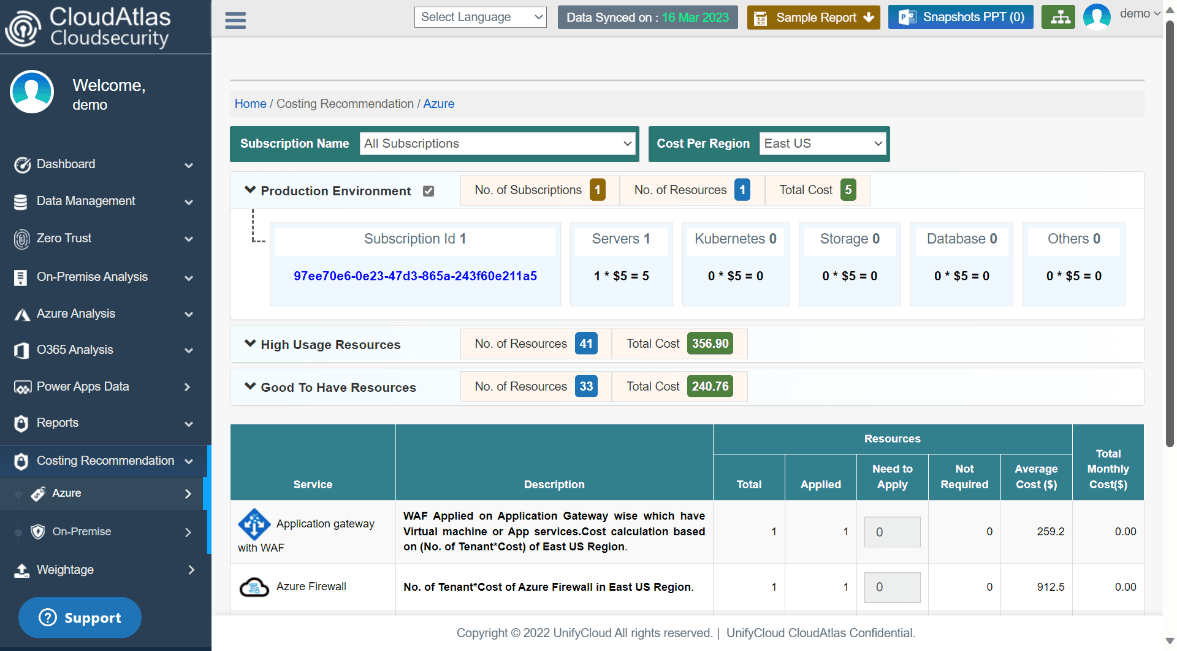
Task: Open the Select Language dropdown
Action: pyautogui.click(x=480, y=17)
